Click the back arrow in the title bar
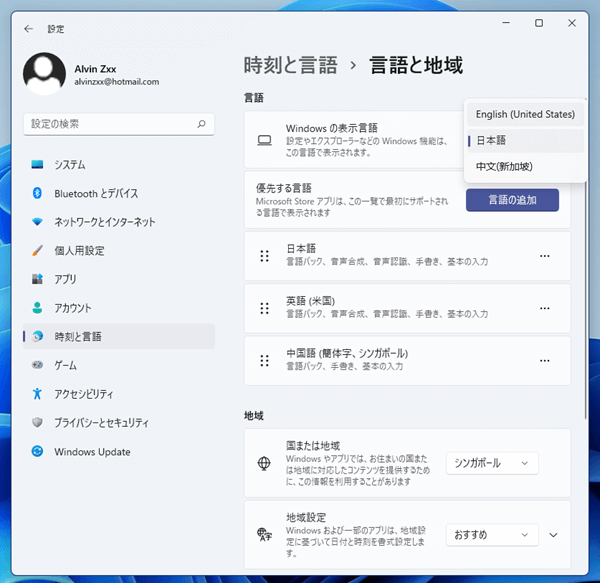Image resolution: width=600 pixels, height=583 pixels. point(28,29)
